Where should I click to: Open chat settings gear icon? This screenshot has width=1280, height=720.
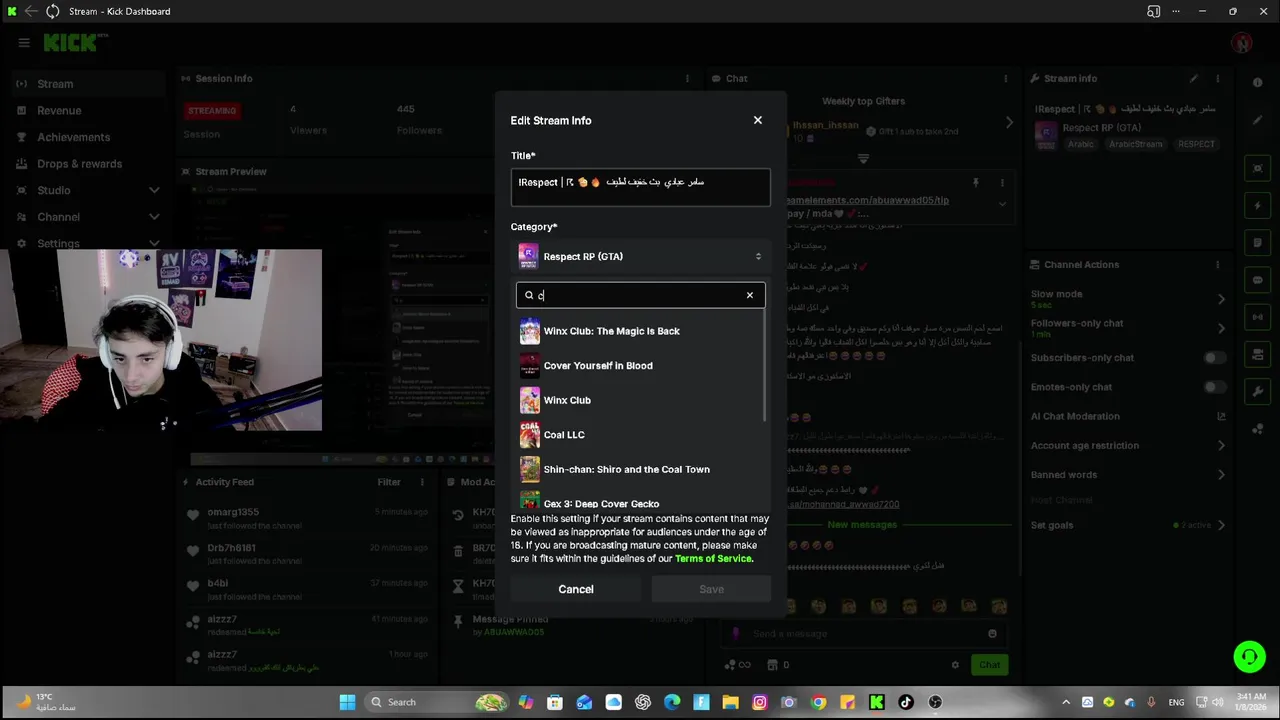[x=955, y=665]
